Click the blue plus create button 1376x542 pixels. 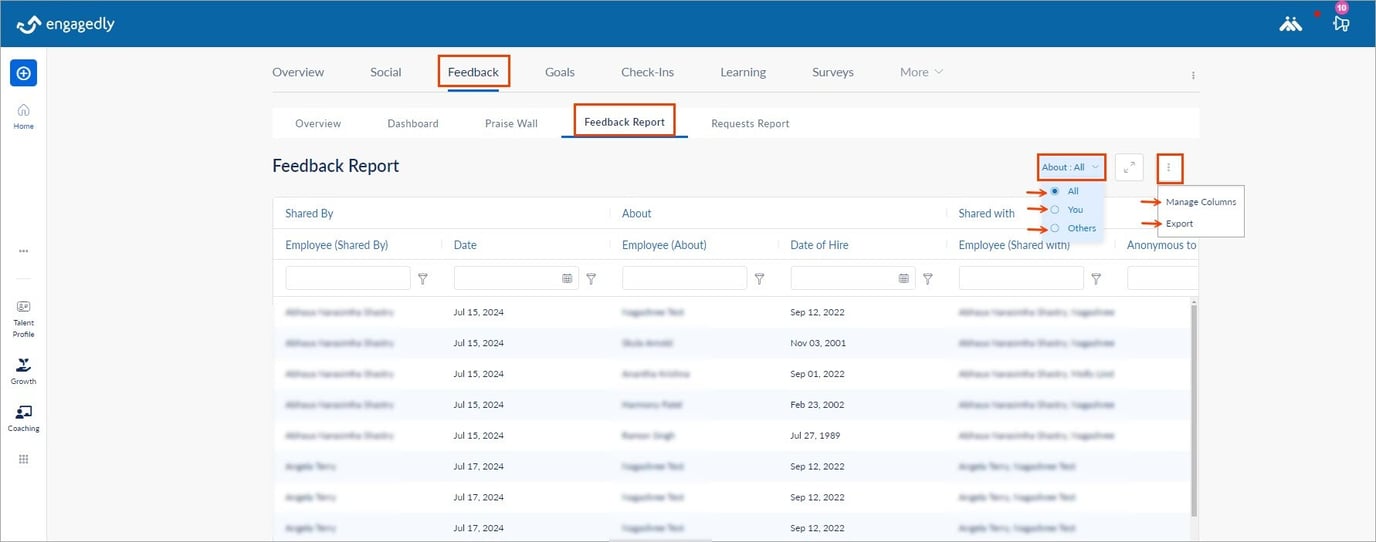[x=24, y=72]
